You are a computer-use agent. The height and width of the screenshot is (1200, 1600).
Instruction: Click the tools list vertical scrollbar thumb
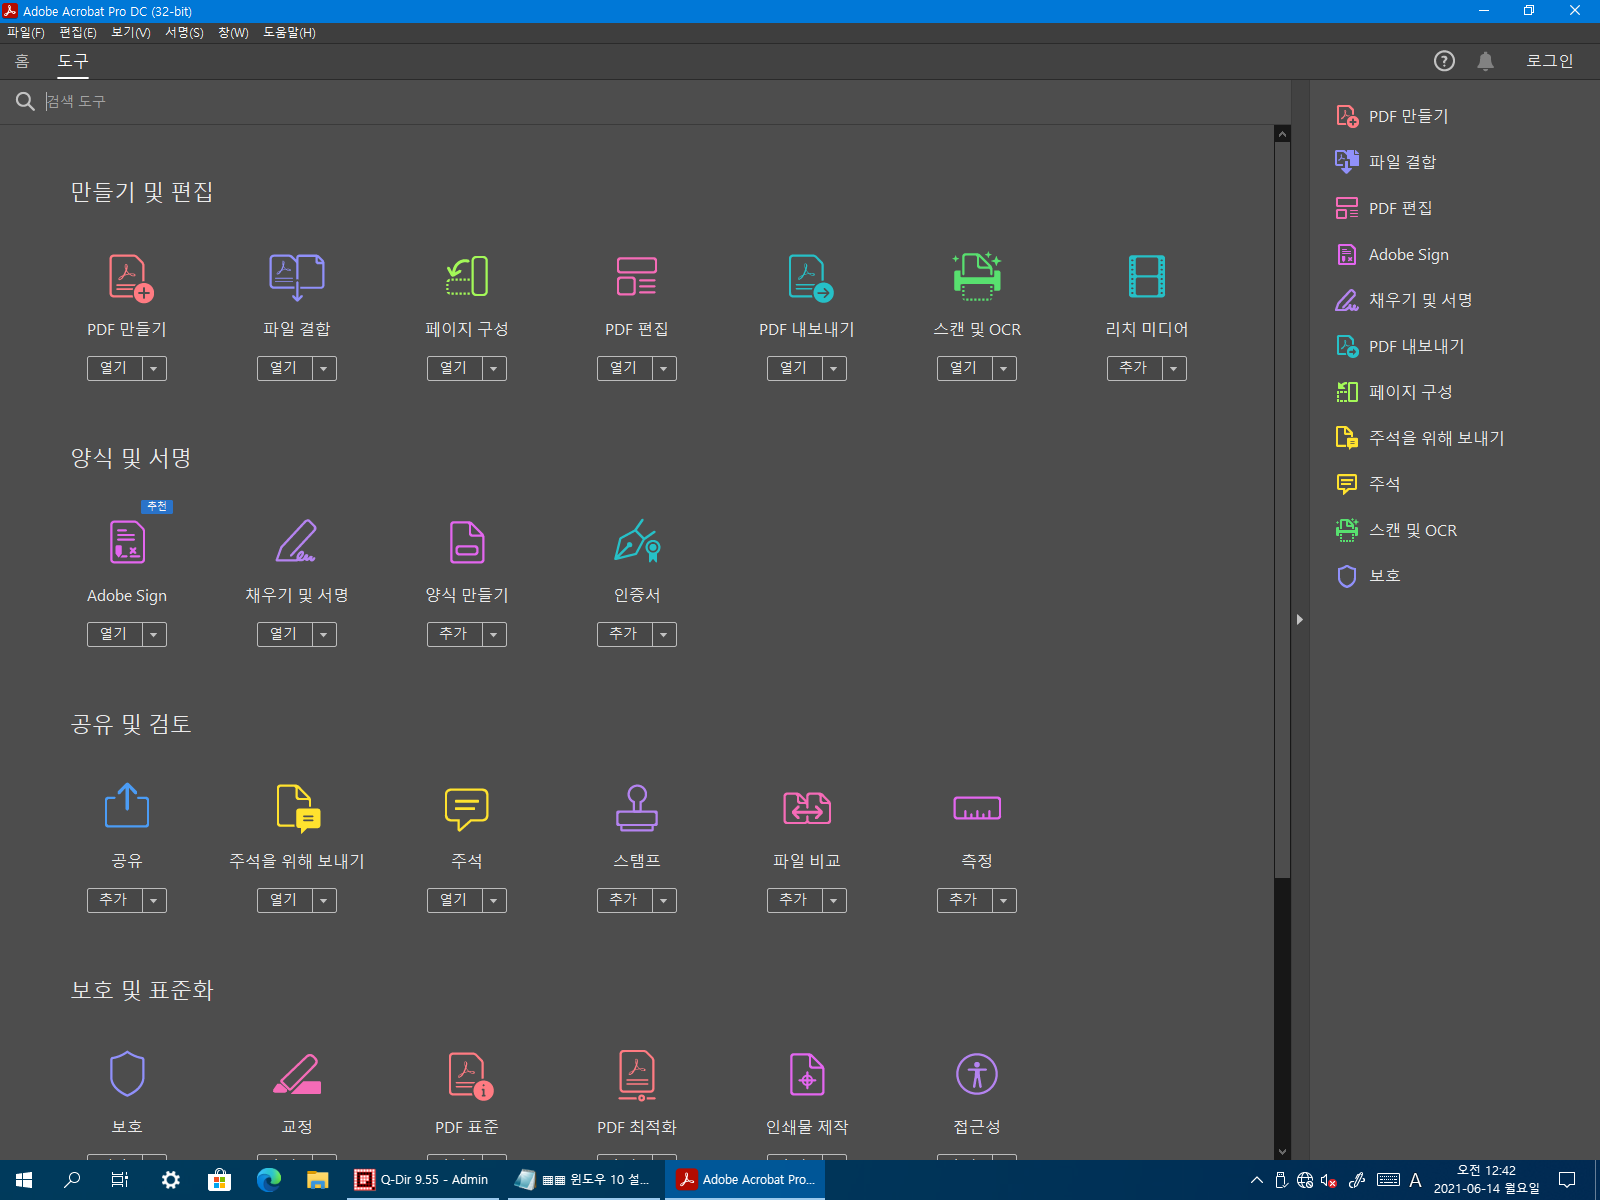[1282, 510]
